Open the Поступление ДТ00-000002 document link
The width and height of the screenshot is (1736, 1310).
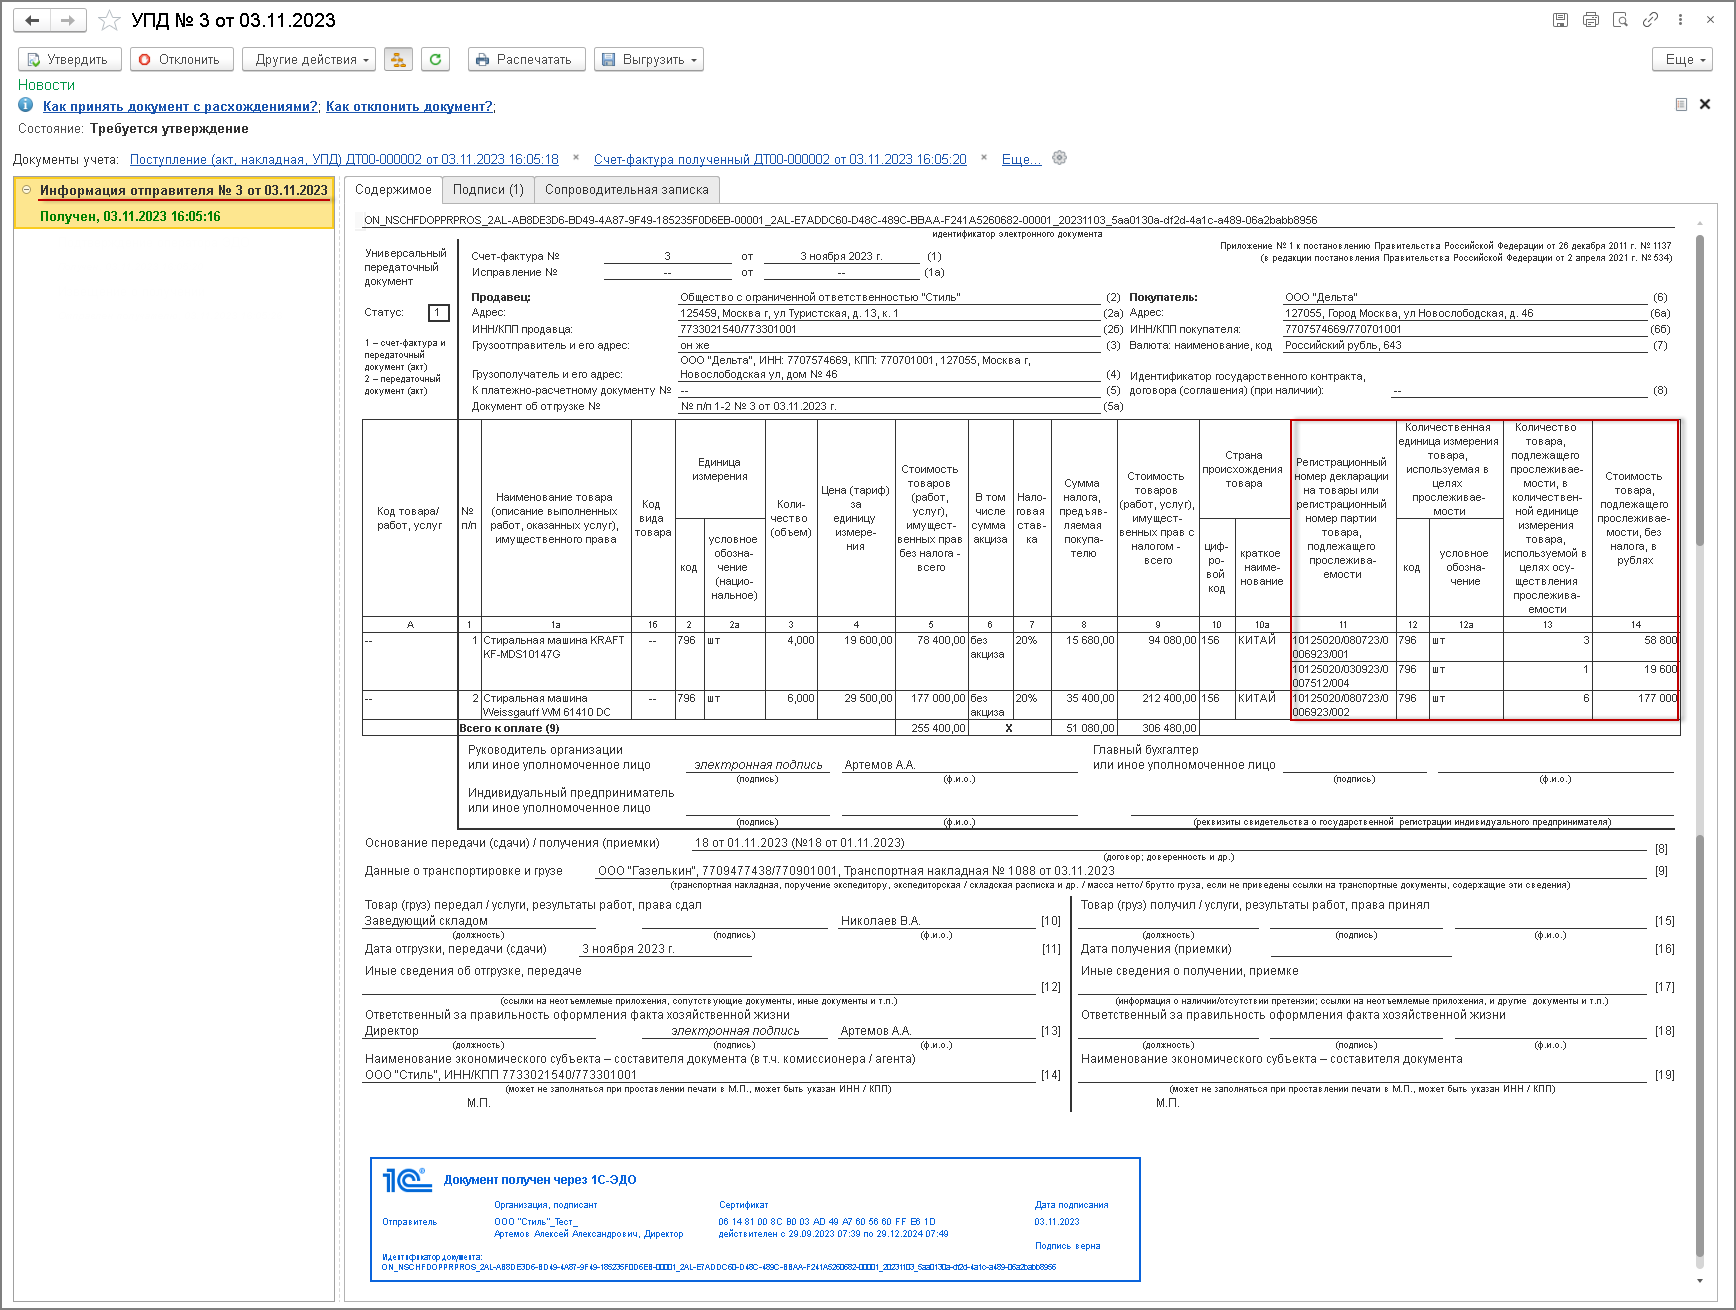point(344,159)
